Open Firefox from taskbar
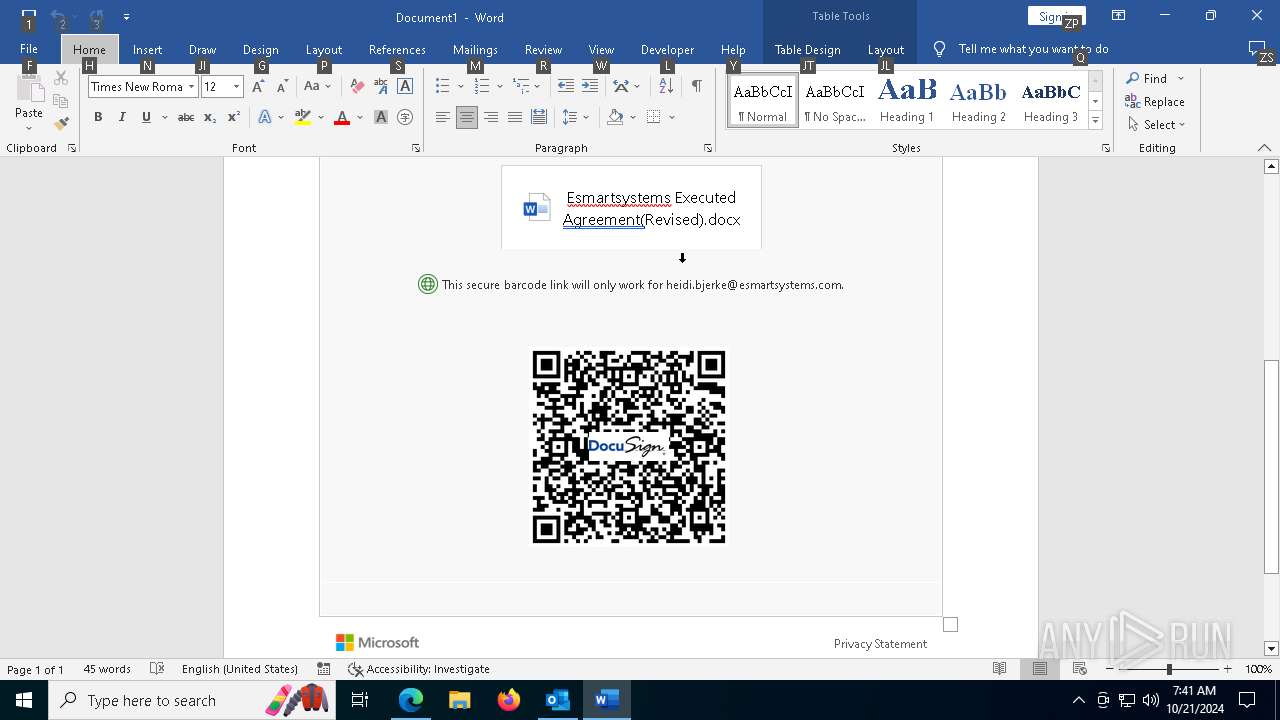Image resolution: width=1280 pixels, height=720 pixels. 508,700
